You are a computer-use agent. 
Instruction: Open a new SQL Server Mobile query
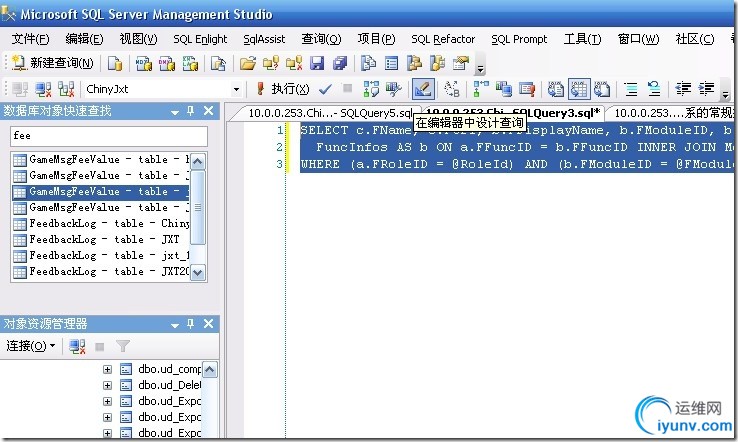point(217,63)
